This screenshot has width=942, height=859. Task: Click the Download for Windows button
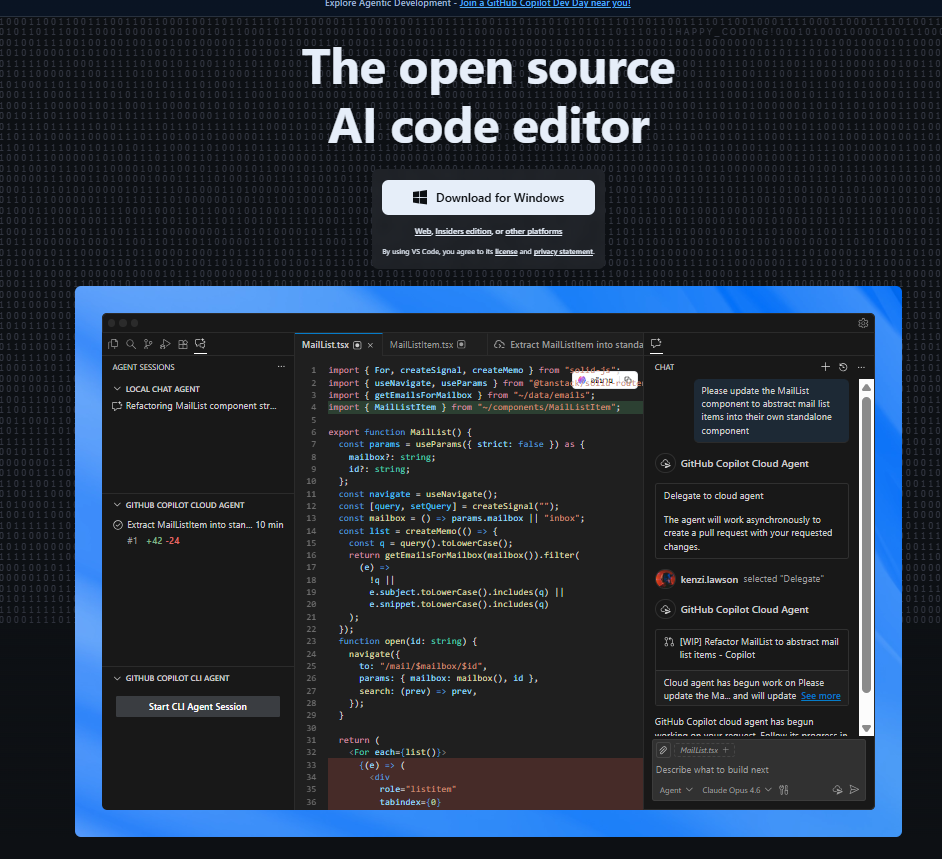point(488,198)
